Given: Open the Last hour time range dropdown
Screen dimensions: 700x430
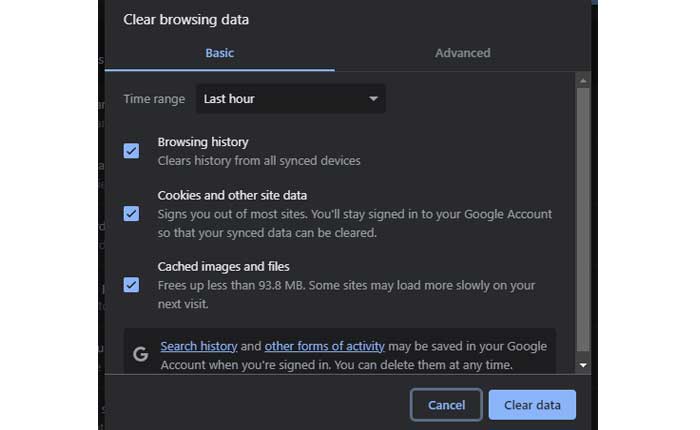Looking at the screenshot, I should 290,99.
